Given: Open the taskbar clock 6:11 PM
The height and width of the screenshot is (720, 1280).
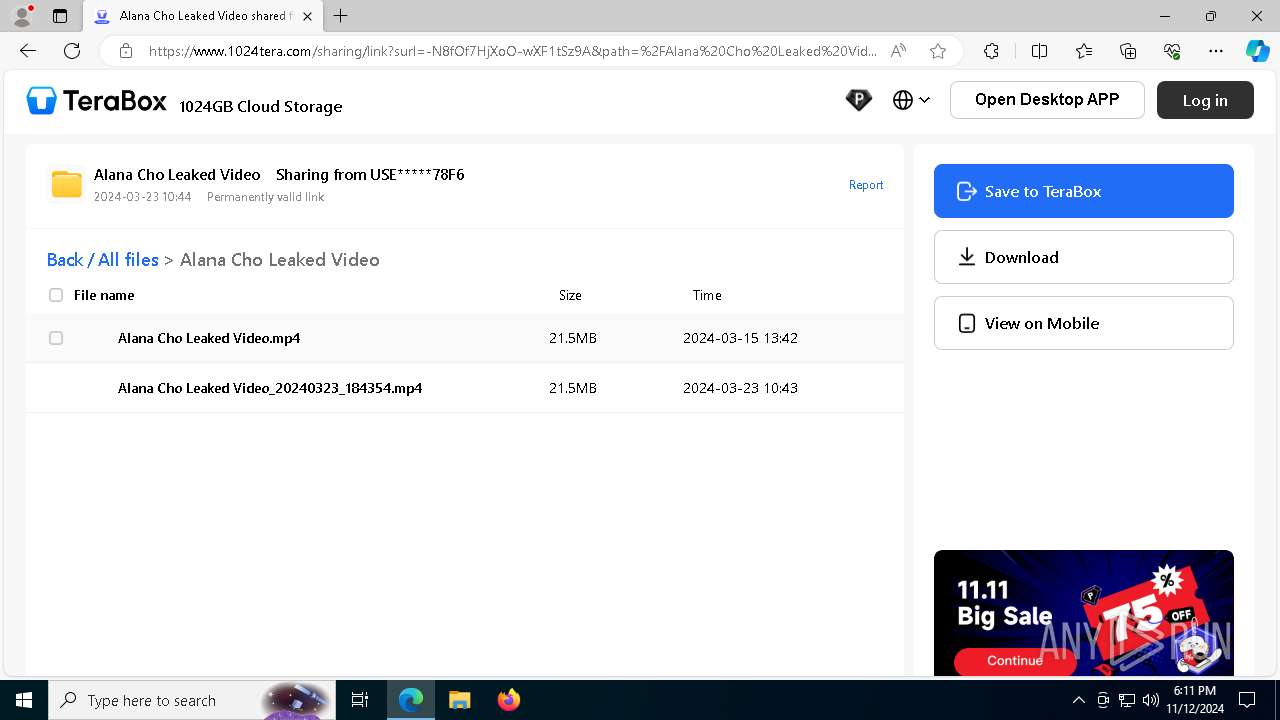Looking at the screenshot, I should (x=1195, y=700).
